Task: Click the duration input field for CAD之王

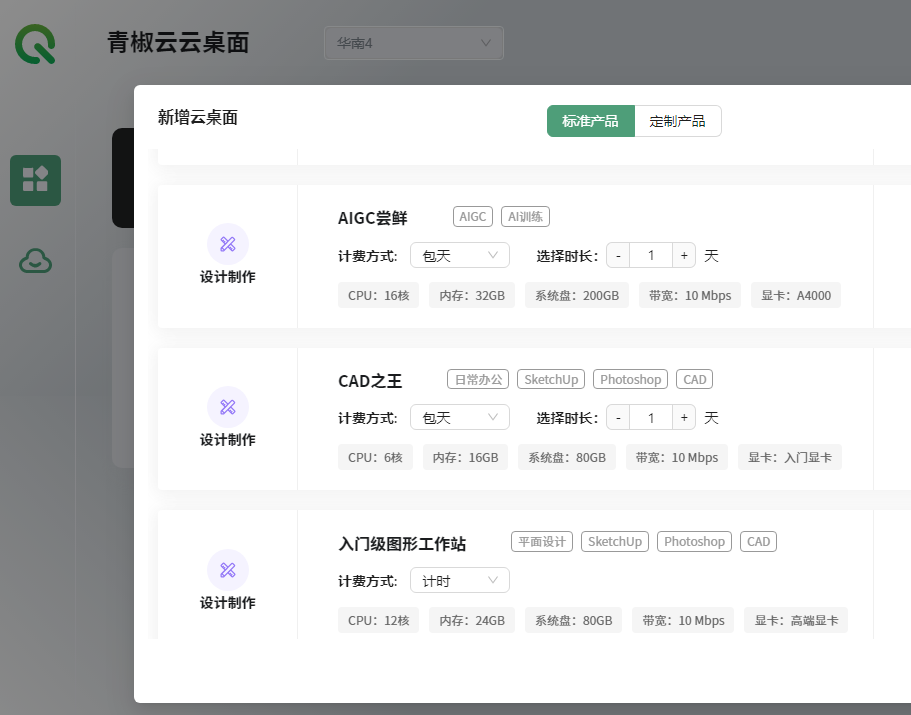Action: [x=651, y=418]
